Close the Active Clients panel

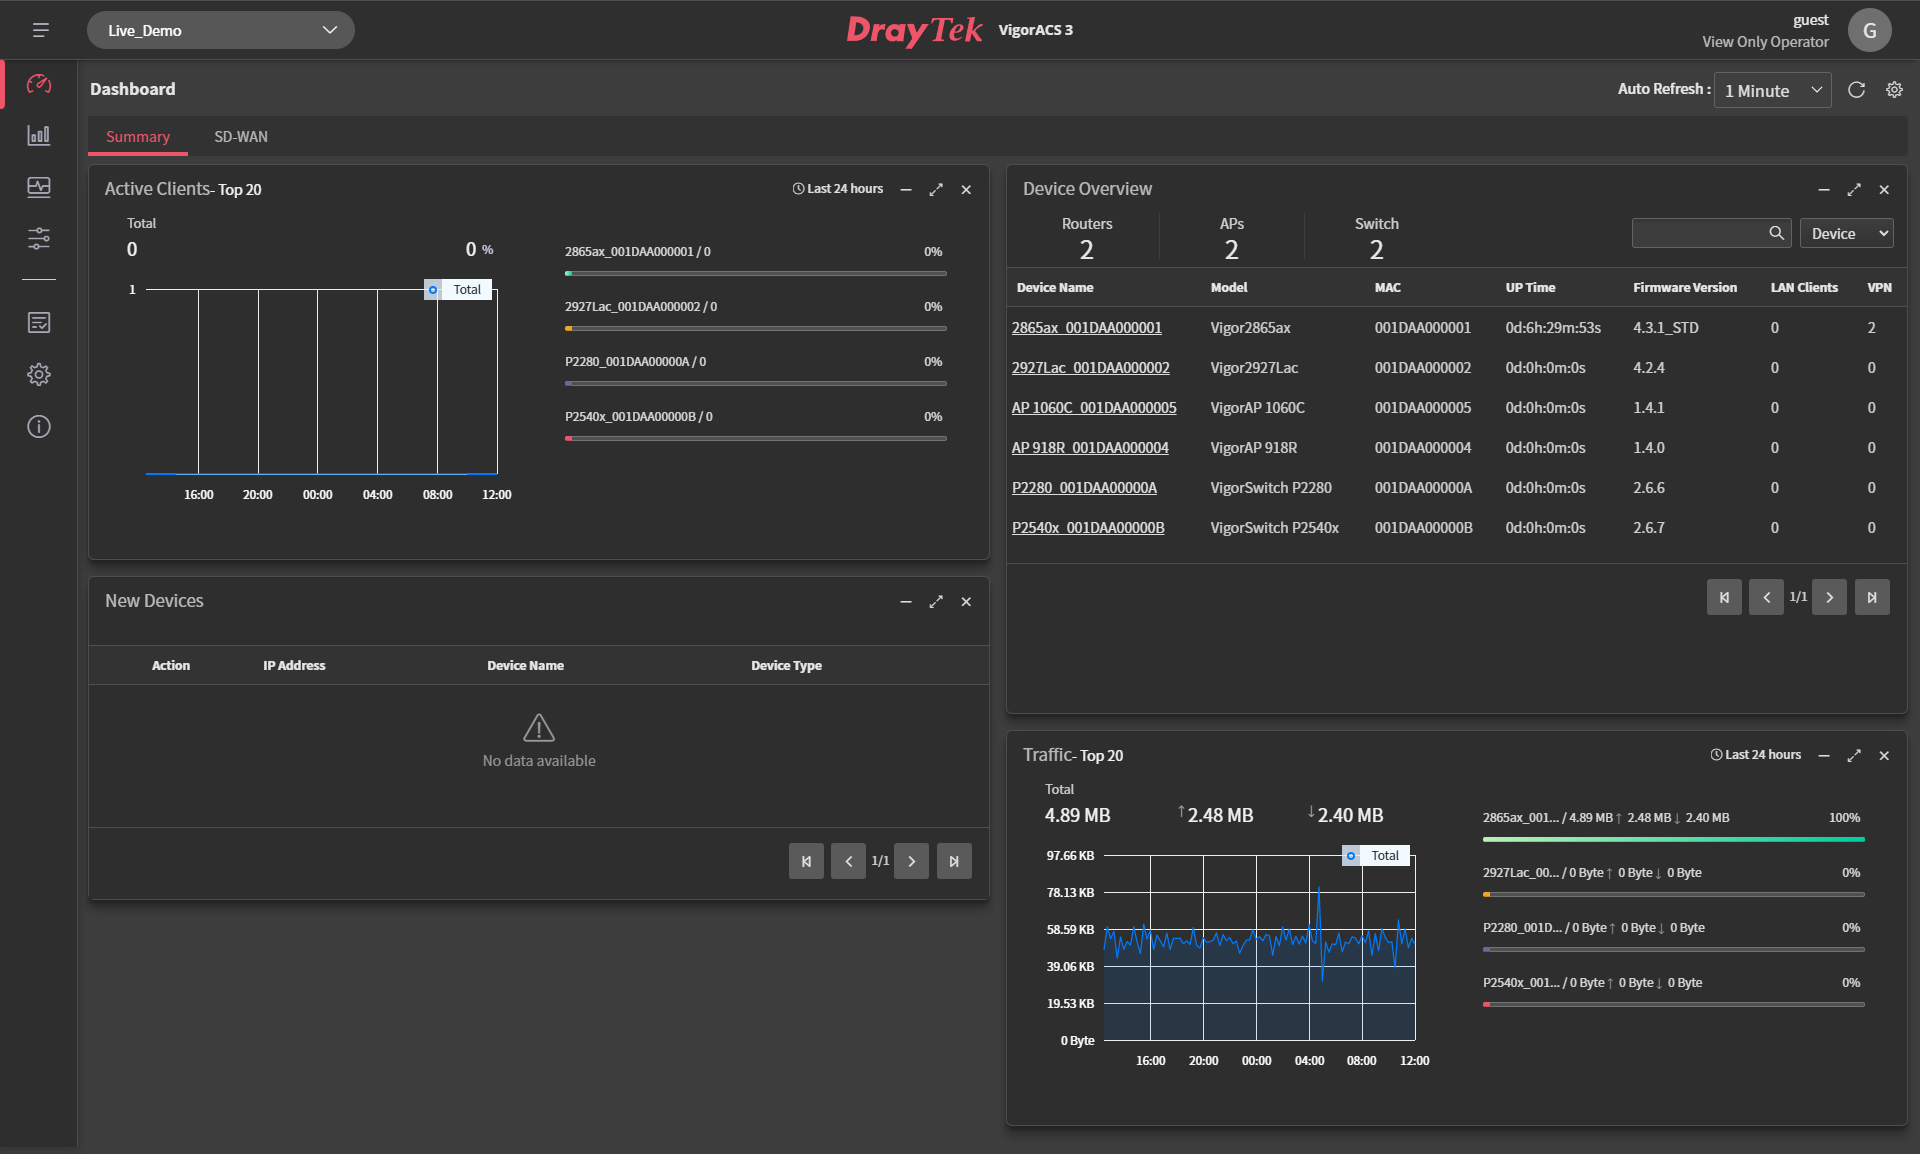coord(966,189)
